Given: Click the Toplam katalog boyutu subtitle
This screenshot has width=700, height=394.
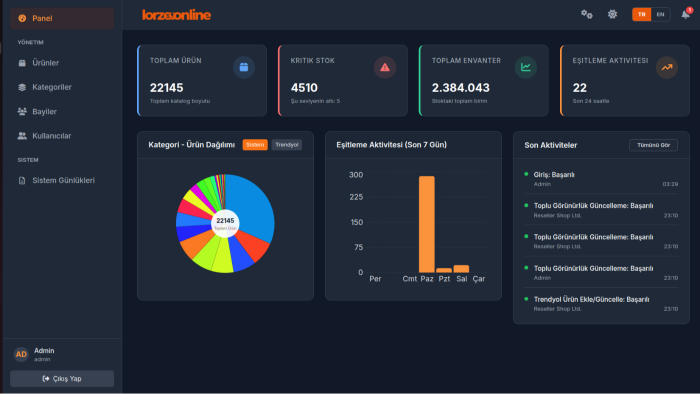Looking at the screenshot, I should click(x=180, y=101).
